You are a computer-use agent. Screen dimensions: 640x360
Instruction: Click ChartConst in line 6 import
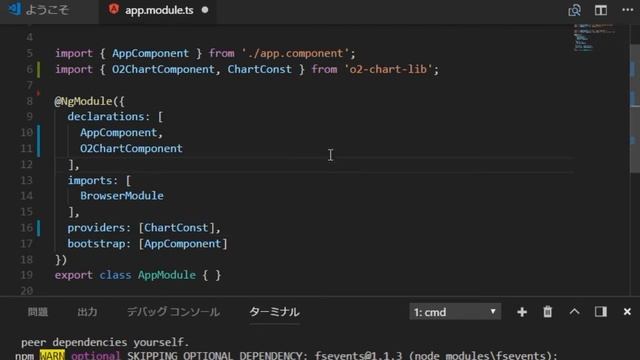tap(260, 69)
